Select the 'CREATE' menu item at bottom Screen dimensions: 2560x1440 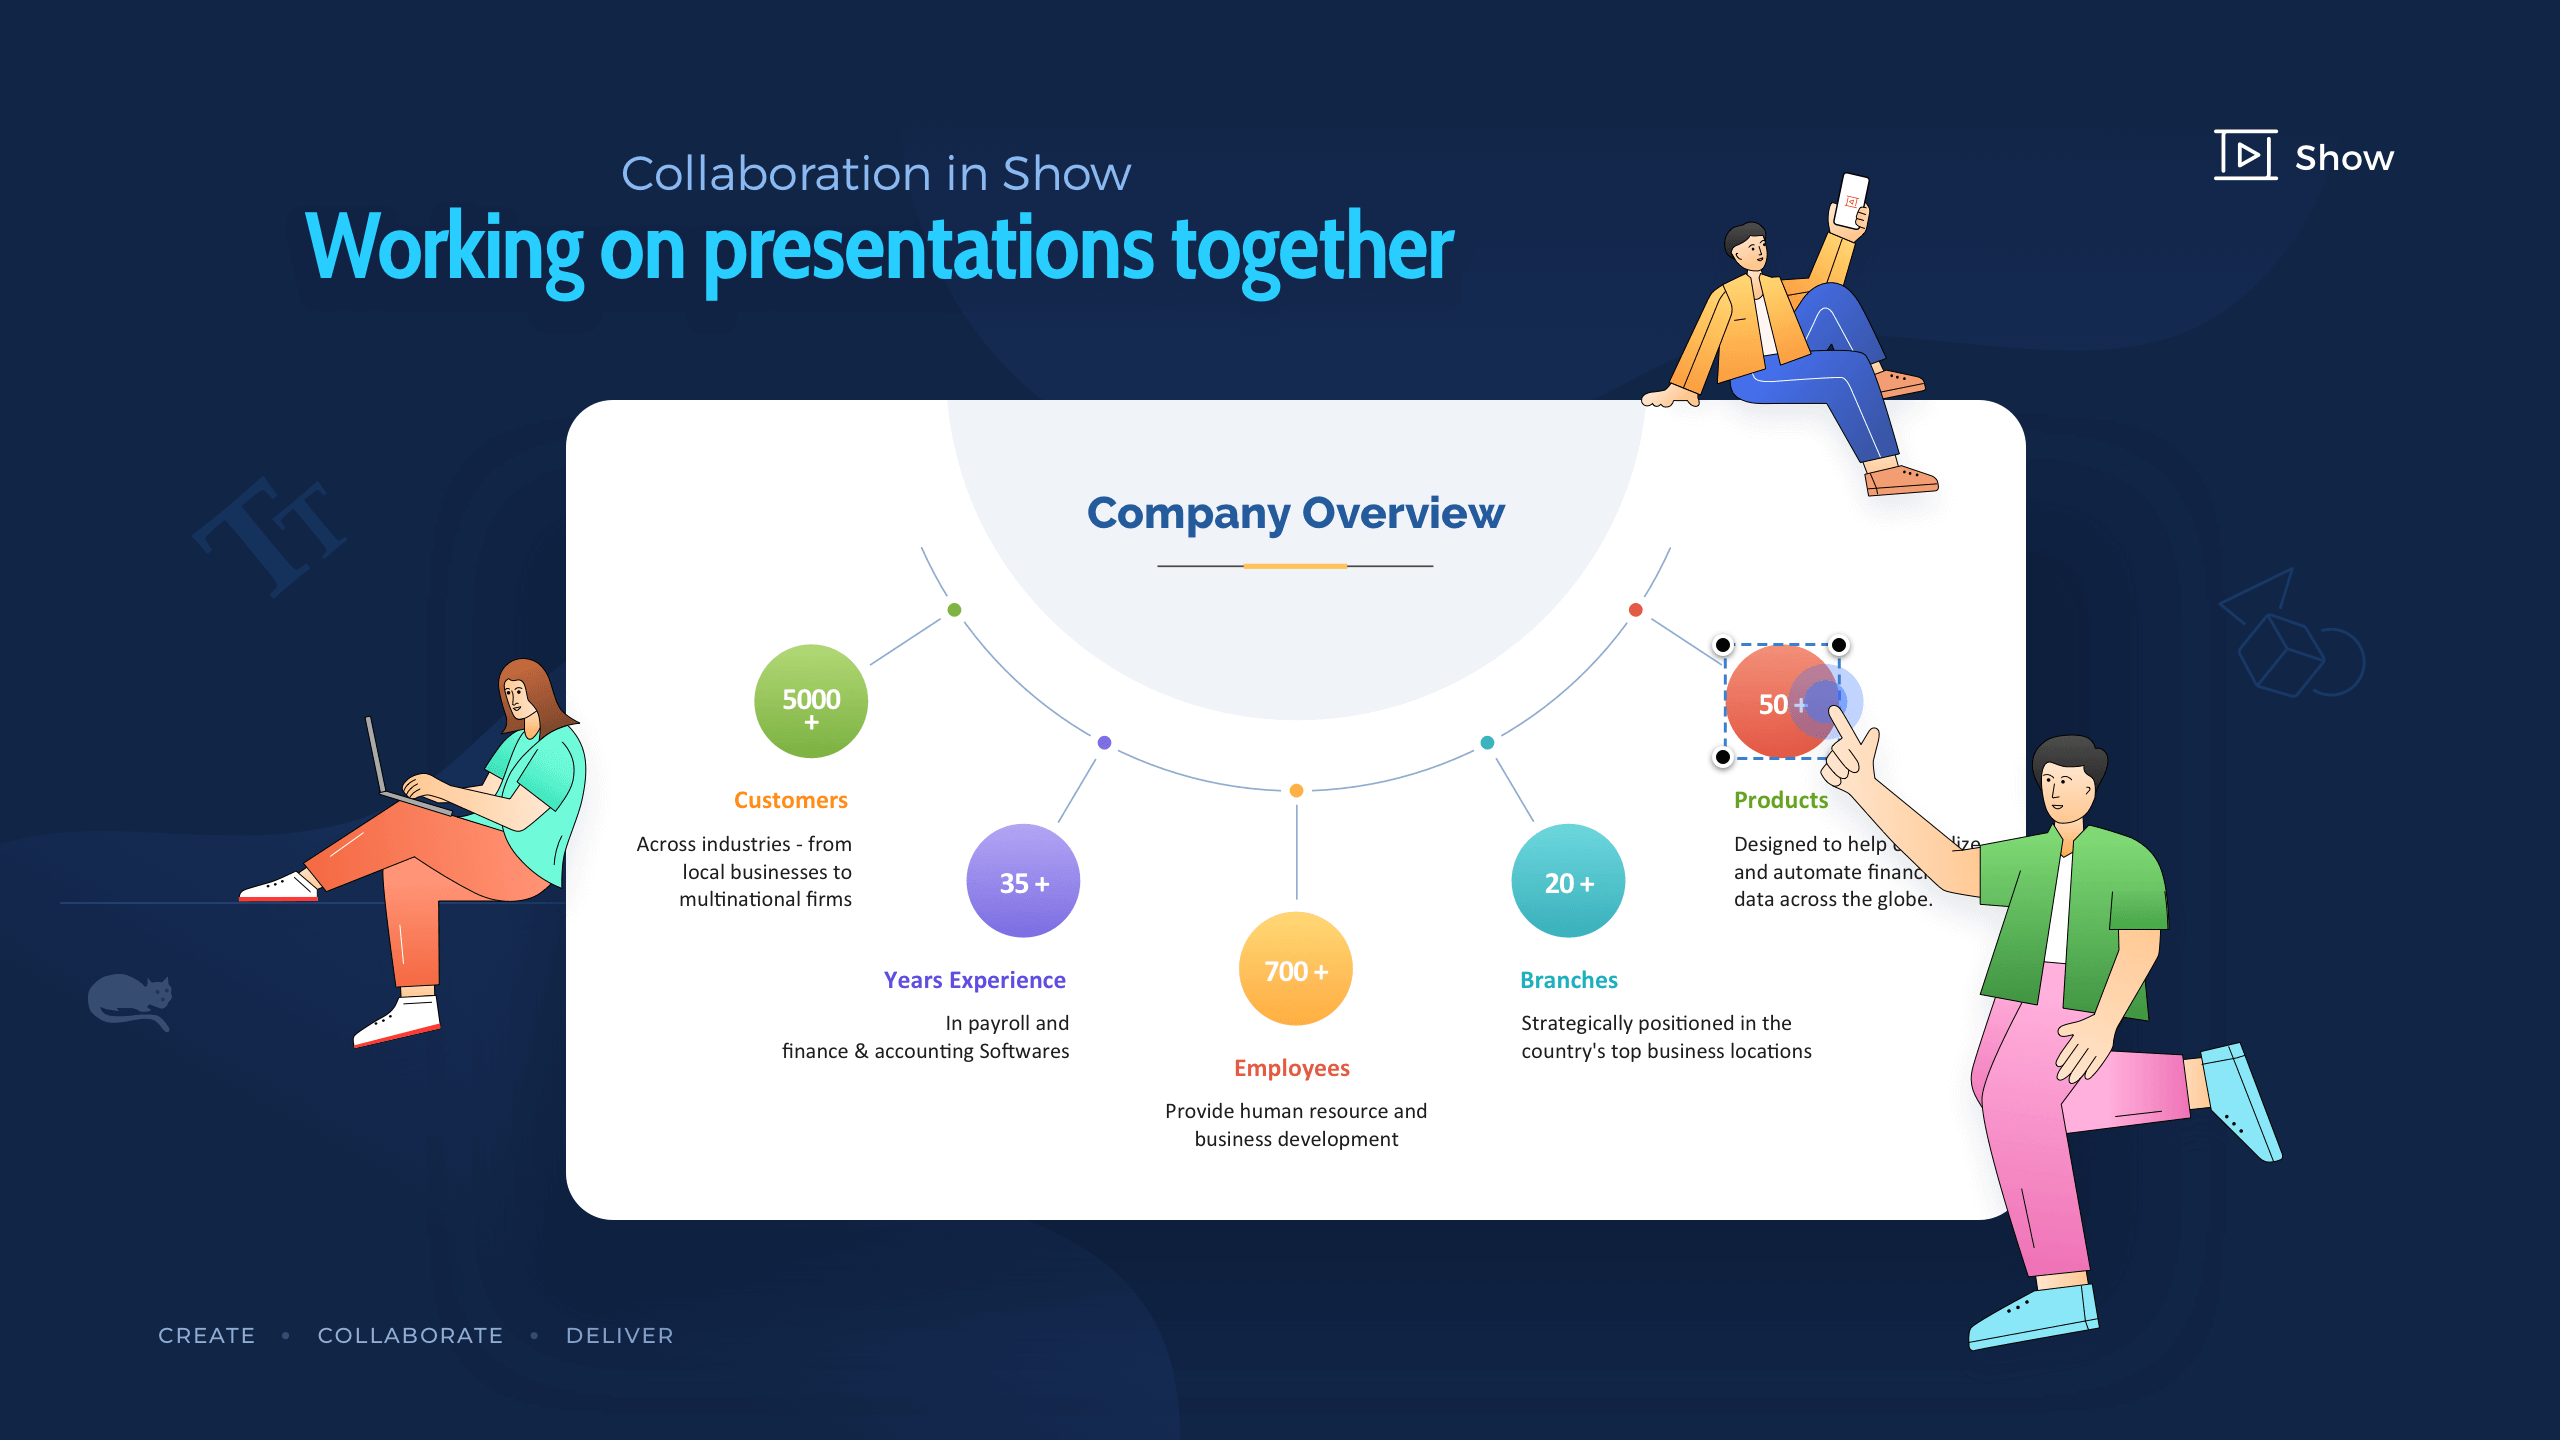click(x=204, y=1335)
